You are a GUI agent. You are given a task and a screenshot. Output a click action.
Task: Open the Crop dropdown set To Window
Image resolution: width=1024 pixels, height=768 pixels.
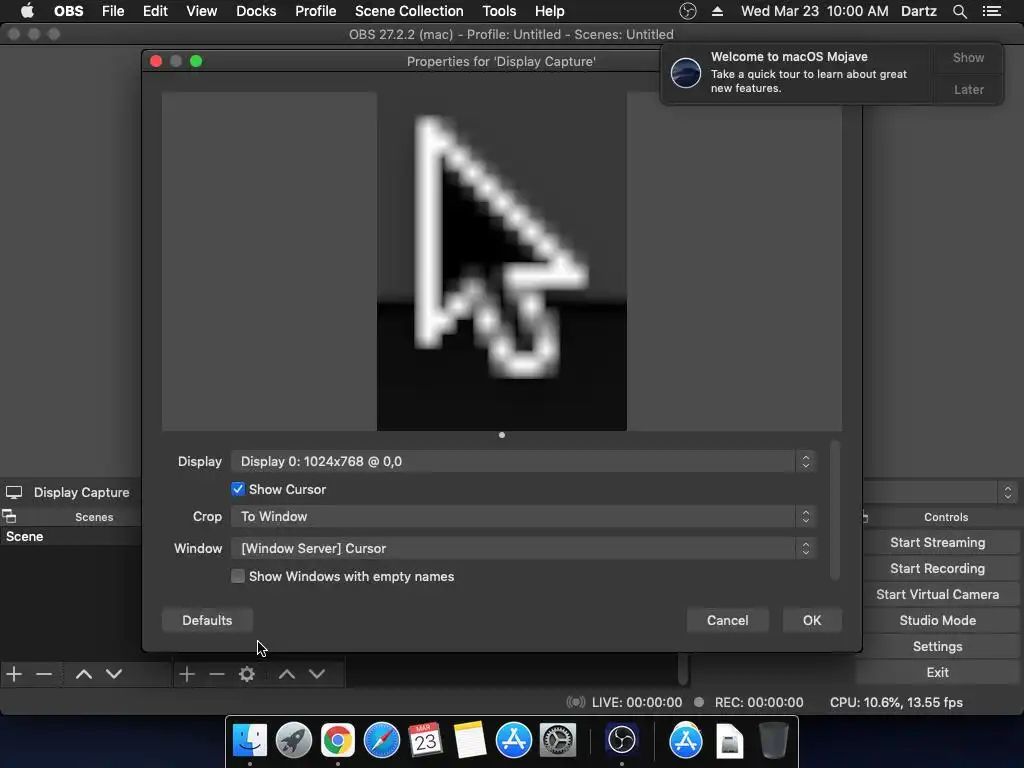click(x=523, y=517)
